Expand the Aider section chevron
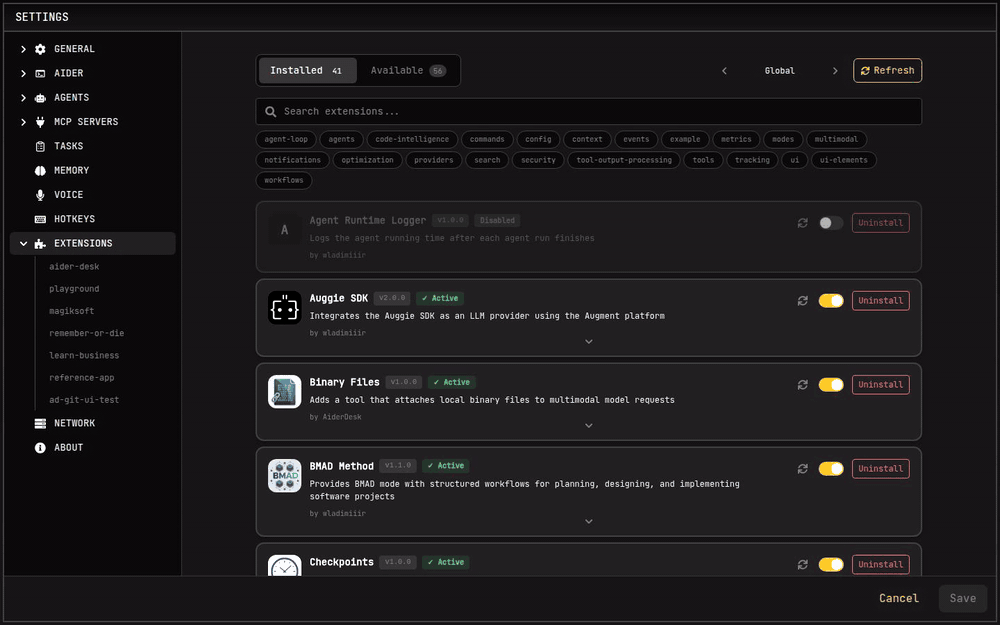The width and height of the screenshot is (1000, 625). (x=24, y=73)
